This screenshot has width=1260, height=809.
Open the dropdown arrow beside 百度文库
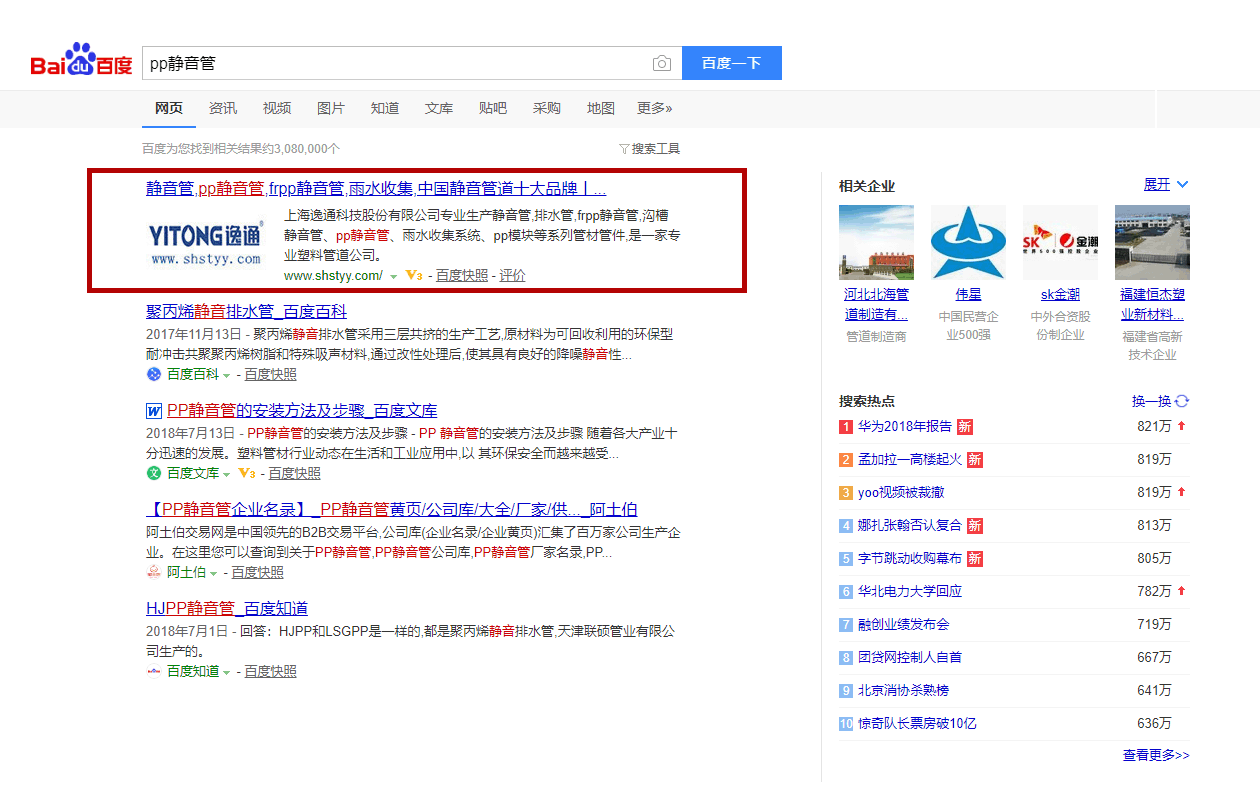(x=226, y=474)
